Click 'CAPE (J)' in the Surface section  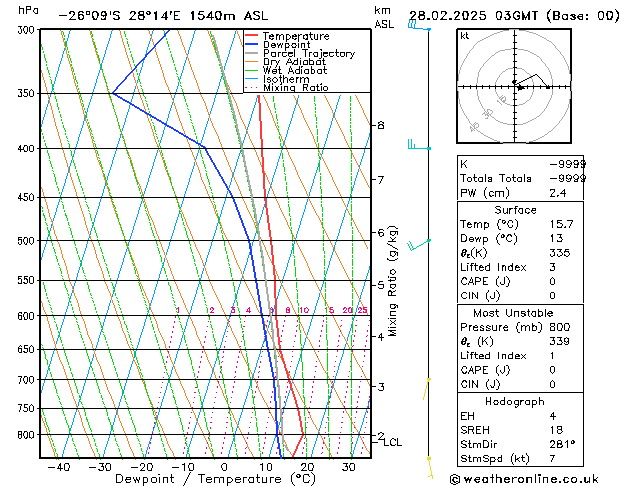(x=485, y=281)
